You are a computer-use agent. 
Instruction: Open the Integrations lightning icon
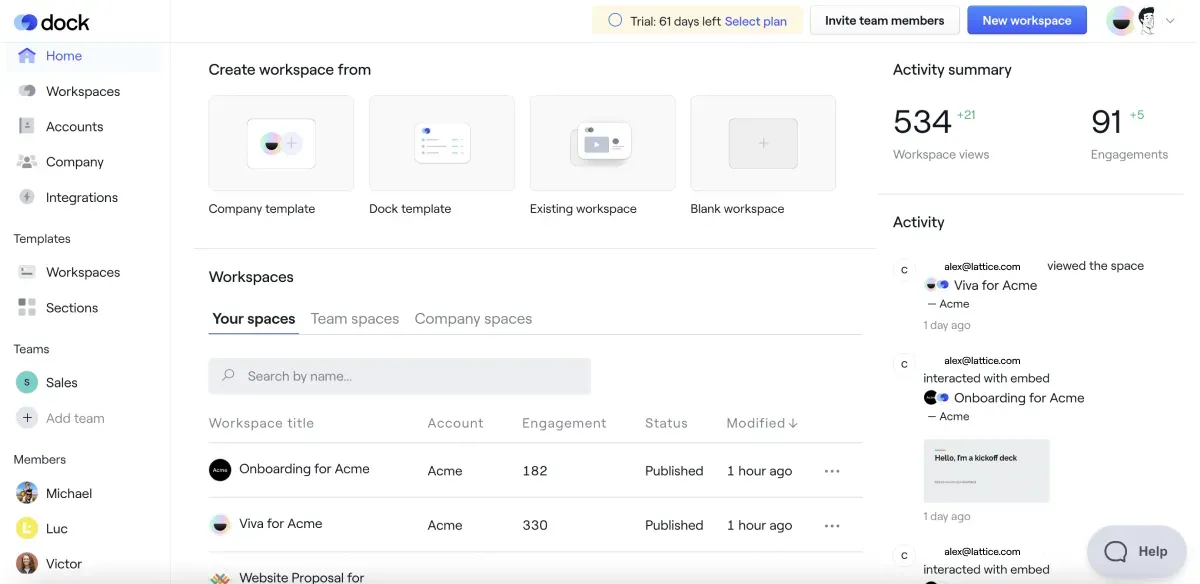click(27, 197)
